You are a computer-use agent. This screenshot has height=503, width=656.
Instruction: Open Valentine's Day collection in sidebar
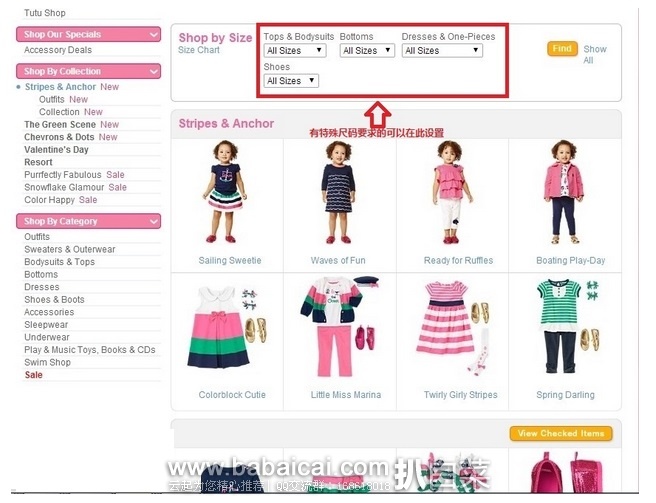click(56, 150)
